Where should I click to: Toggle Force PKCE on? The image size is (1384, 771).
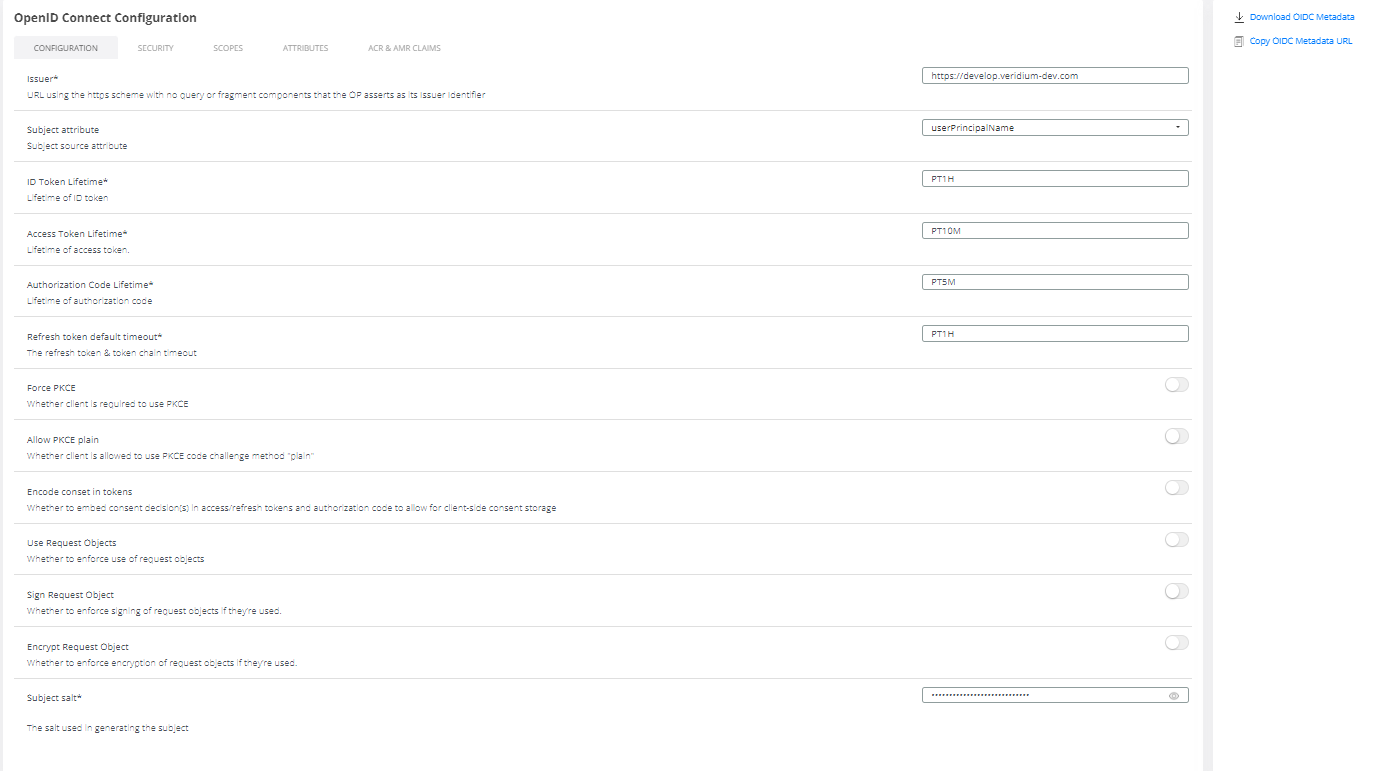[x=1176, y=384]
